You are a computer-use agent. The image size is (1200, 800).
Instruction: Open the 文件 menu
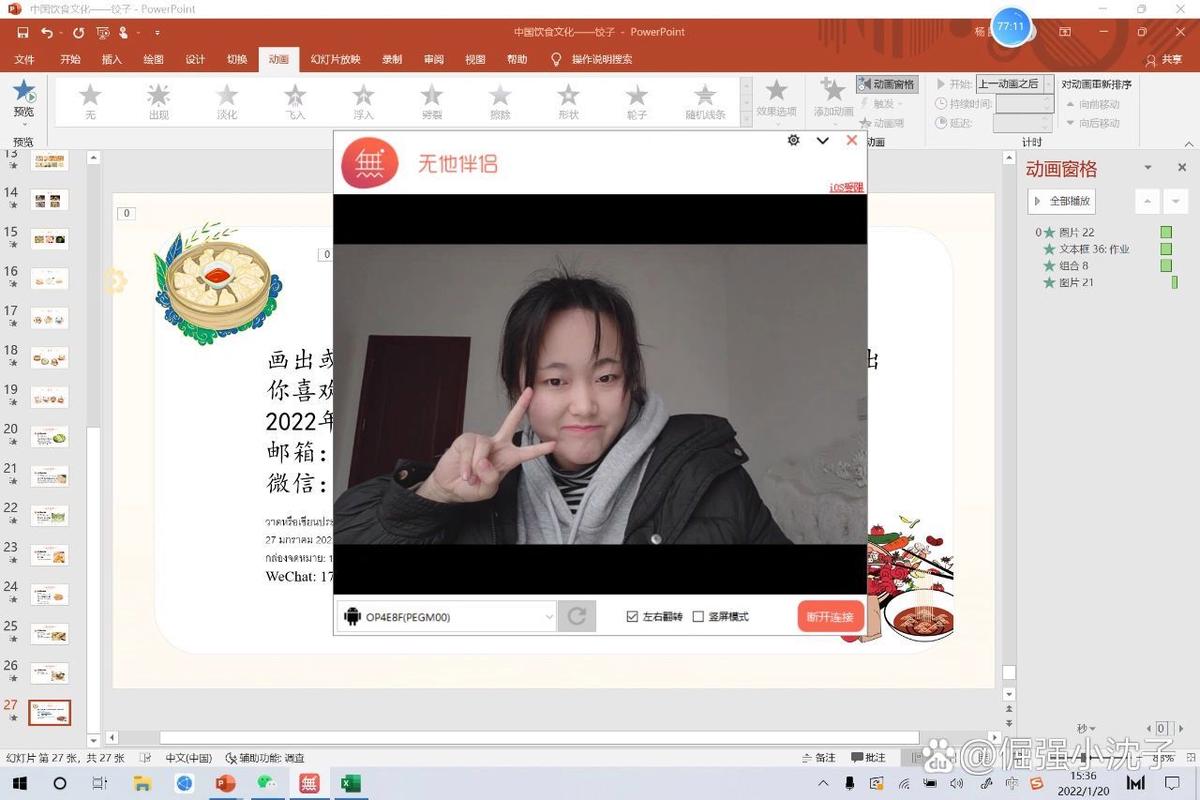[25, 59]
